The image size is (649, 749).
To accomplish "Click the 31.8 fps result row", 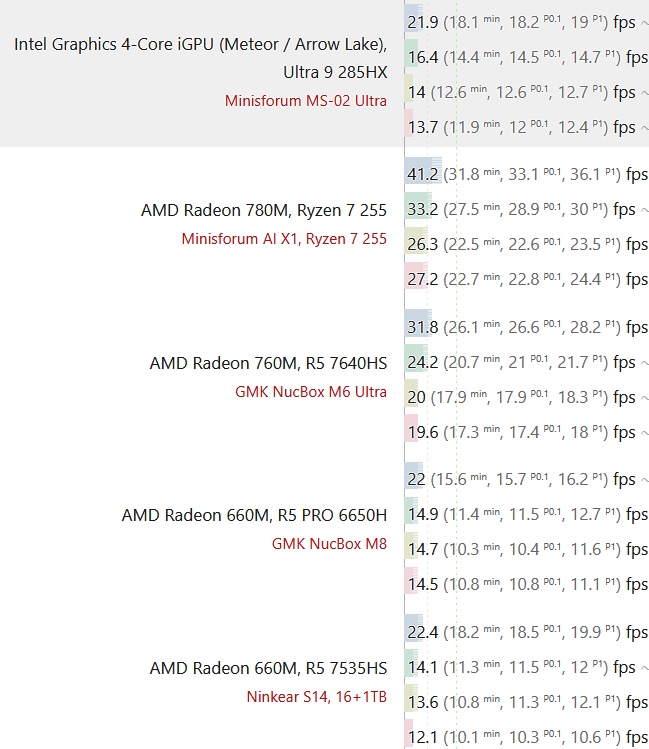I will 527,327.
